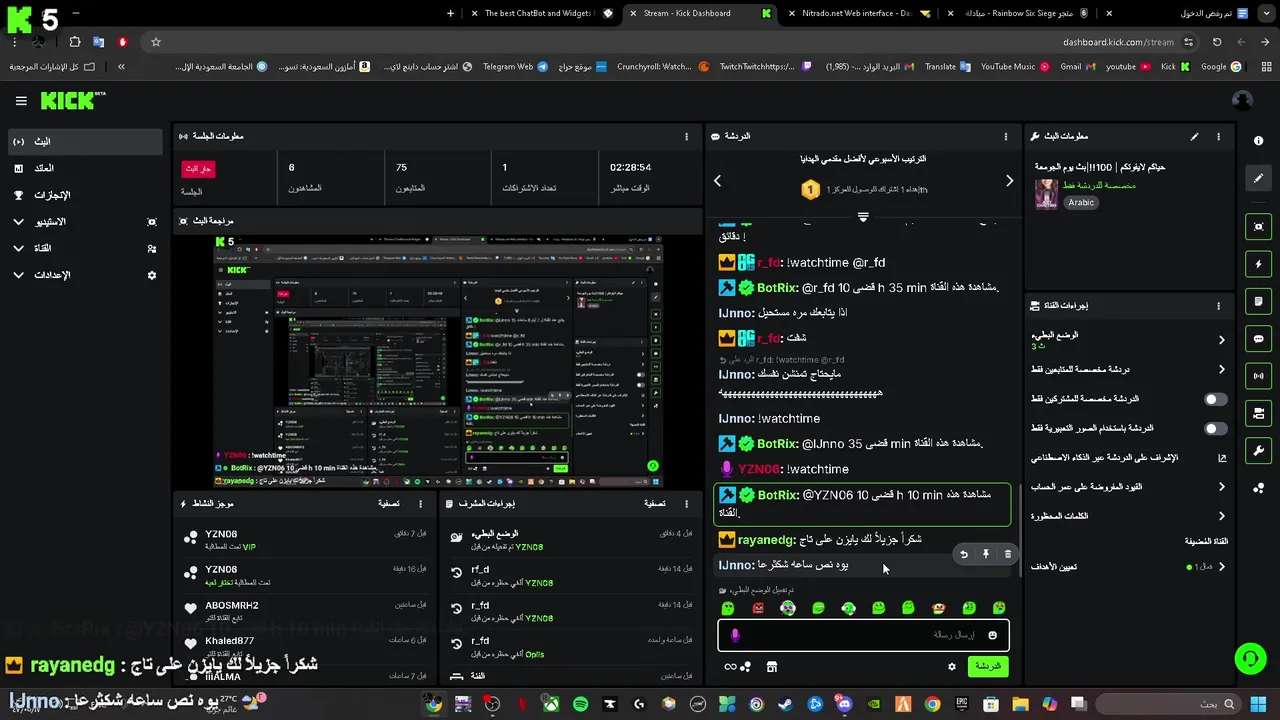Open chat settings gear icon
Image resolution: width=1280 pixels, height=720 pixels.
point(952,666)
